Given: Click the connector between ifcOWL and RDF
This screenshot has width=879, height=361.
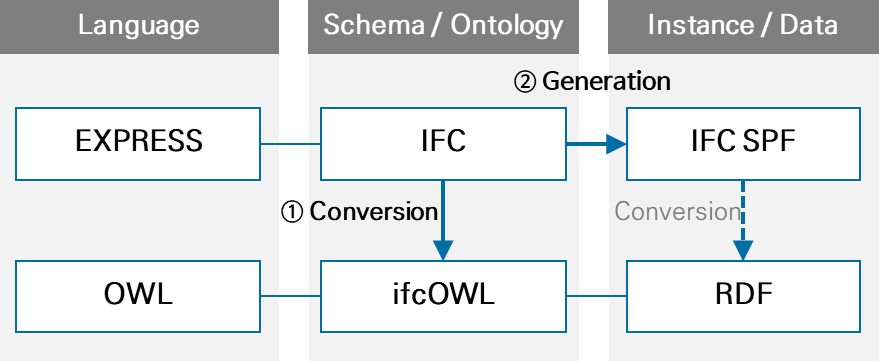Looking at the screenshot, I should coord(596,296).
